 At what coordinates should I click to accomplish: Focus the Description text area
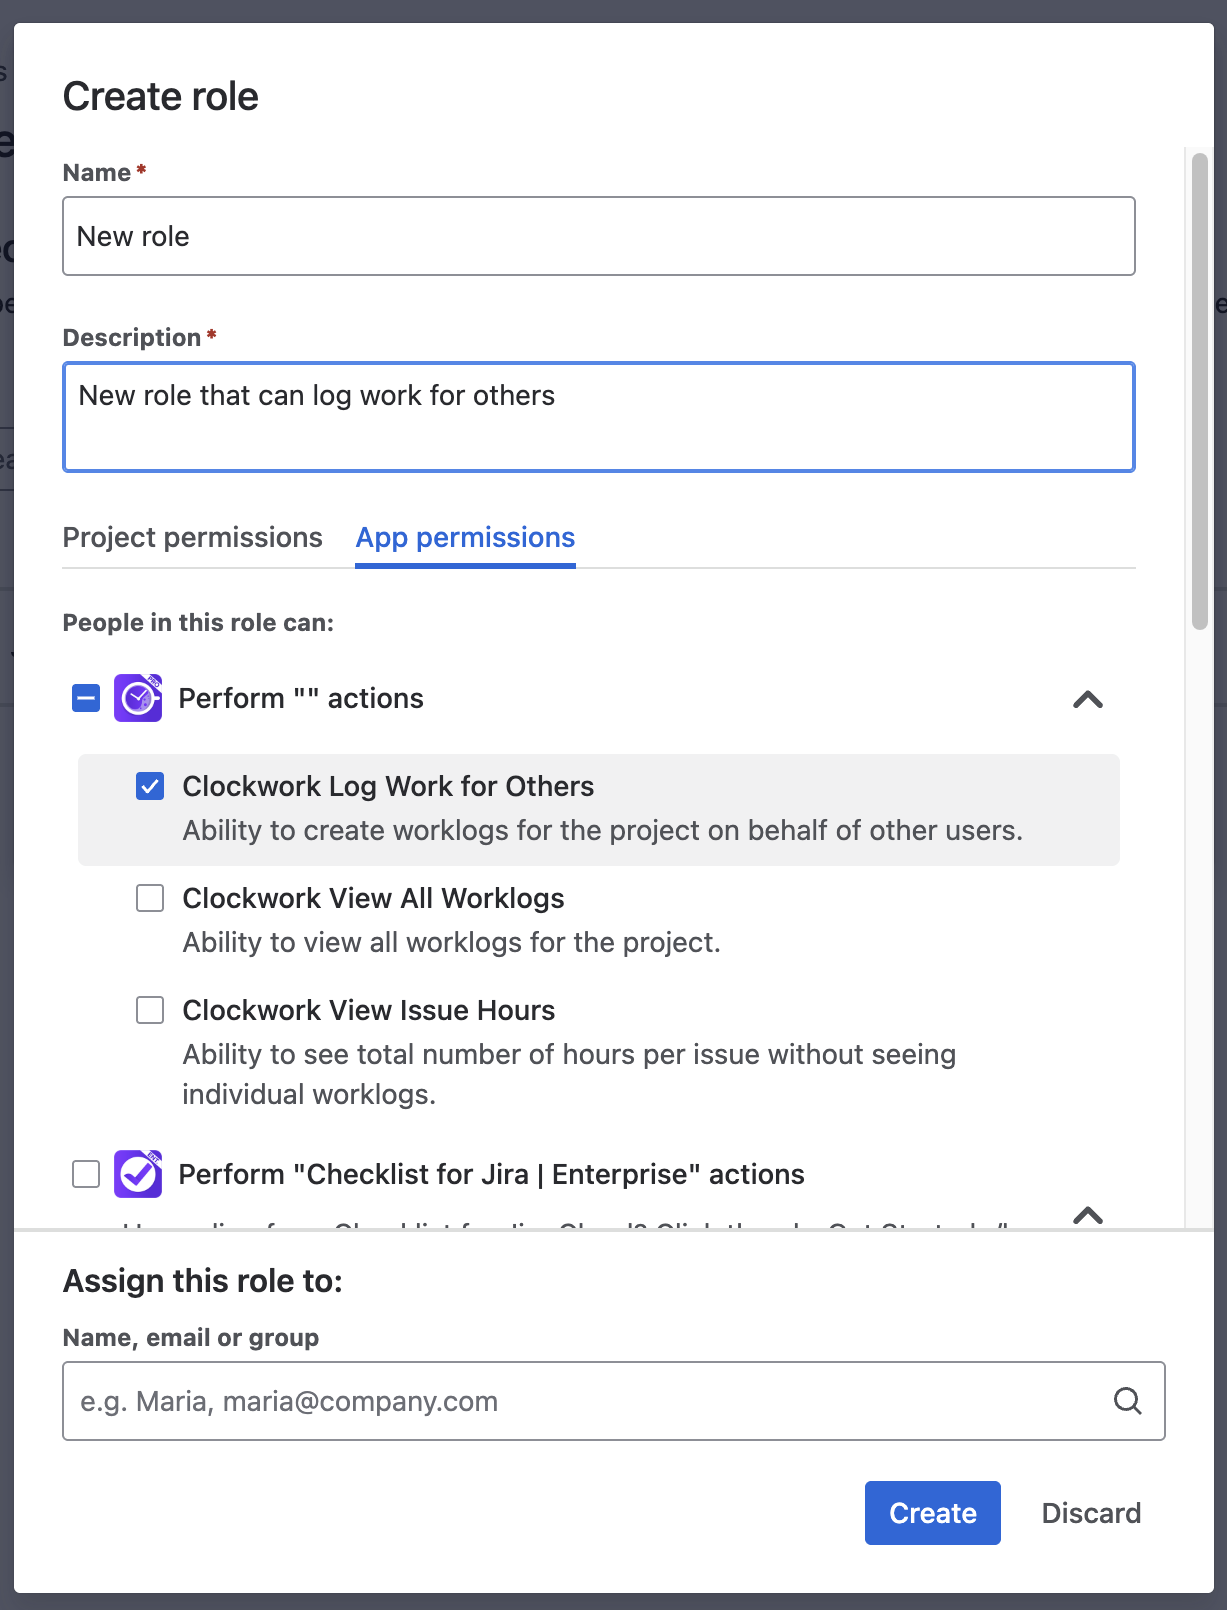tap(598, 417)
